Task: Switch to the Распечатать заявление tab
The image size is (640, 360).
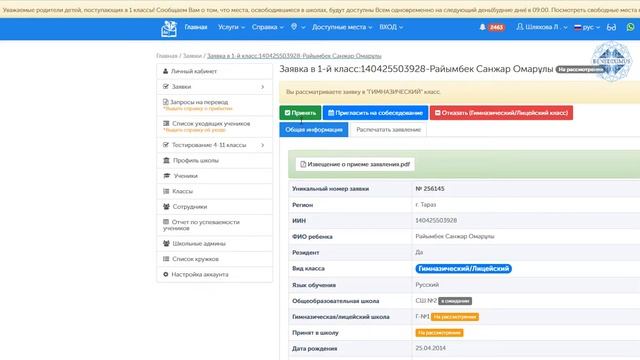Action: [x=389, y=130]
